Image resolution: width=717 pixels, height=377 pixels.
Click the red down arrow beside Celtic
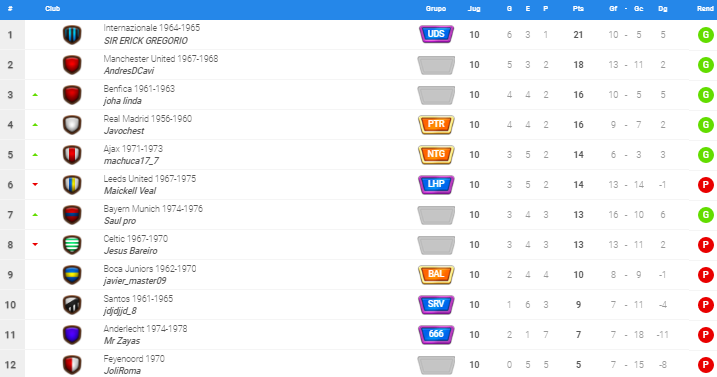coord(35,244)
